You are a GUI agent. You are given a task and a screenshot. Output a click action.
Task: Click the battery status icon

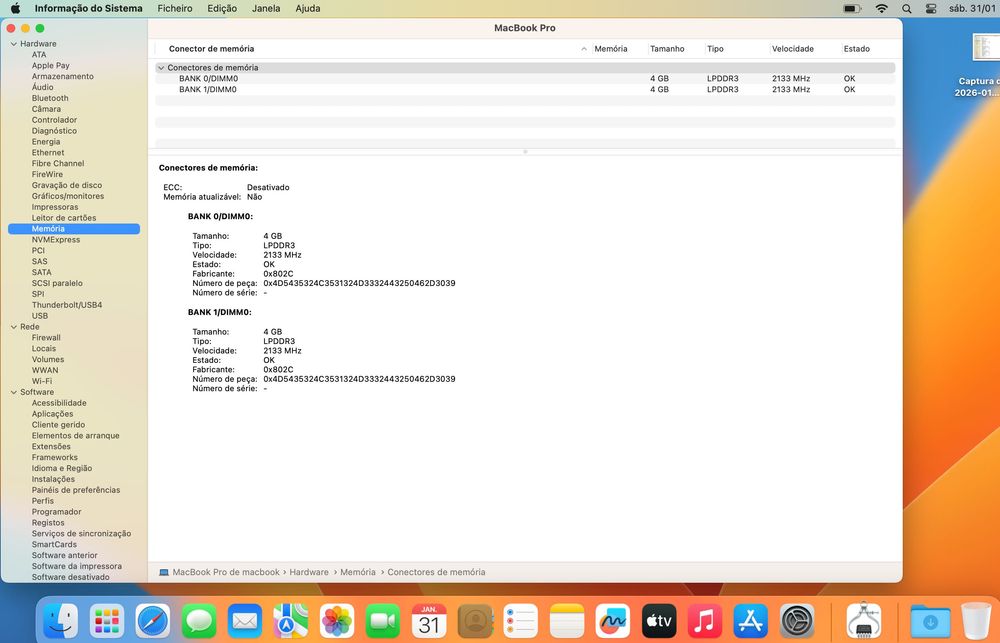click(851, 8)
